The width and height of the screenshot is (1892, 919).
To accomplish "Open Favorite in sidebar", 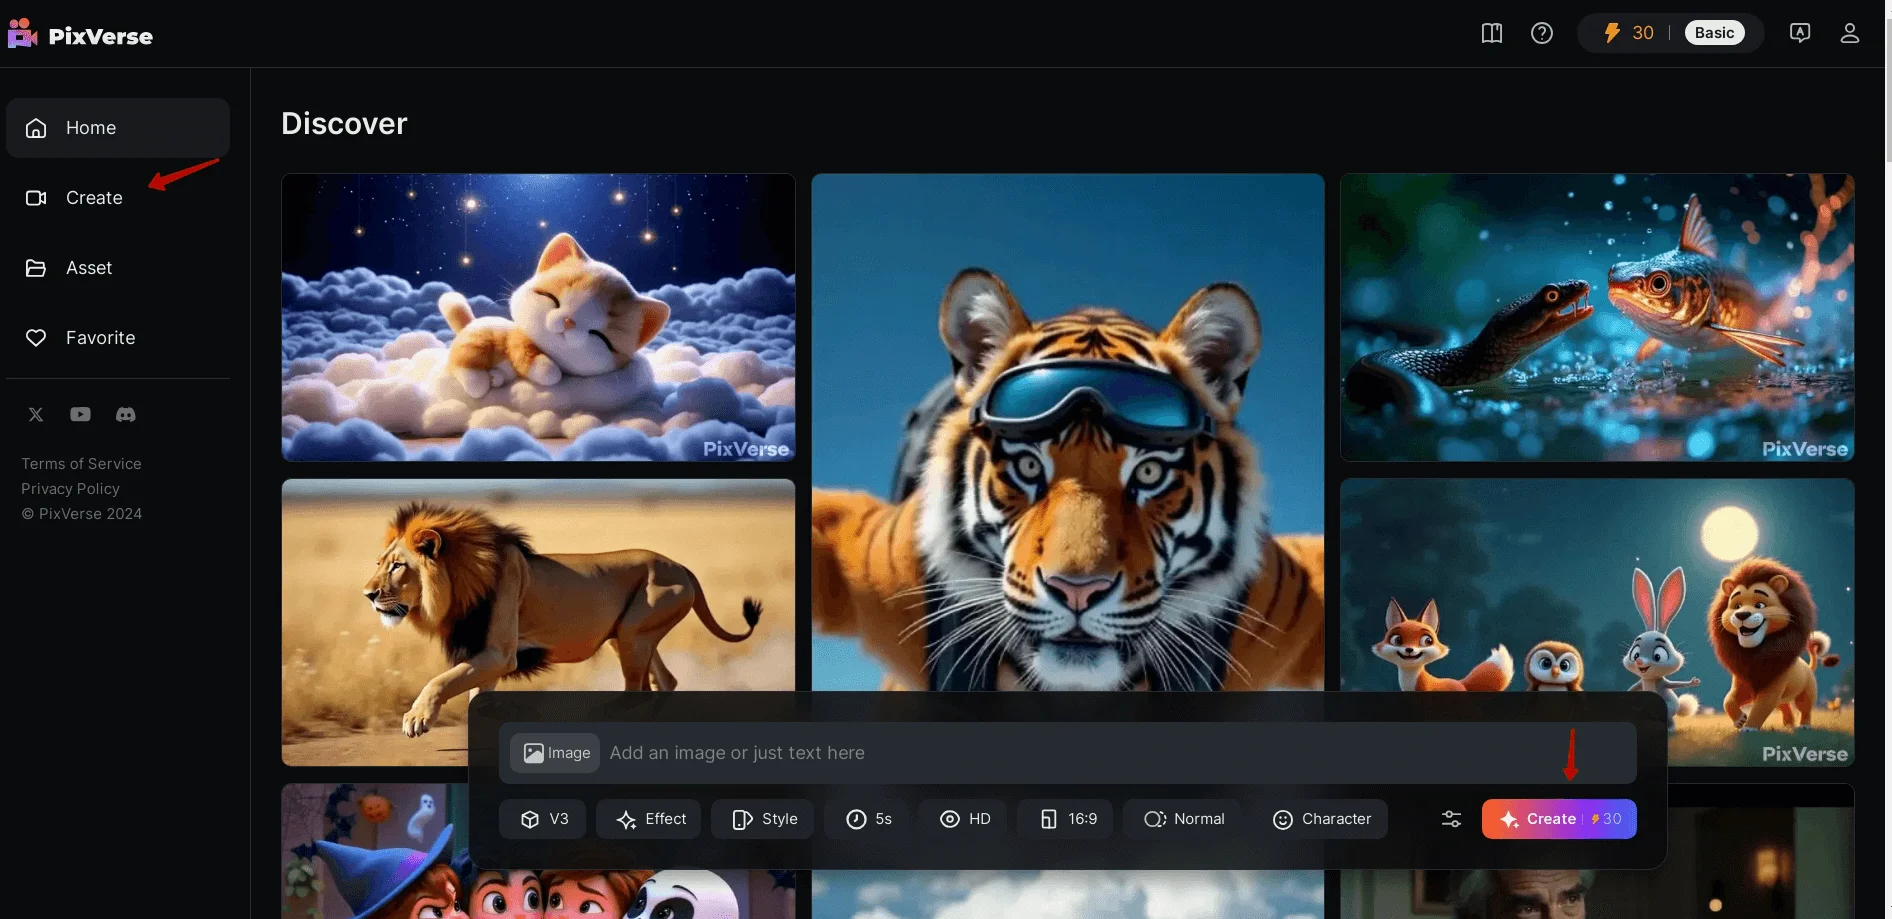I will tap(100, 338).
